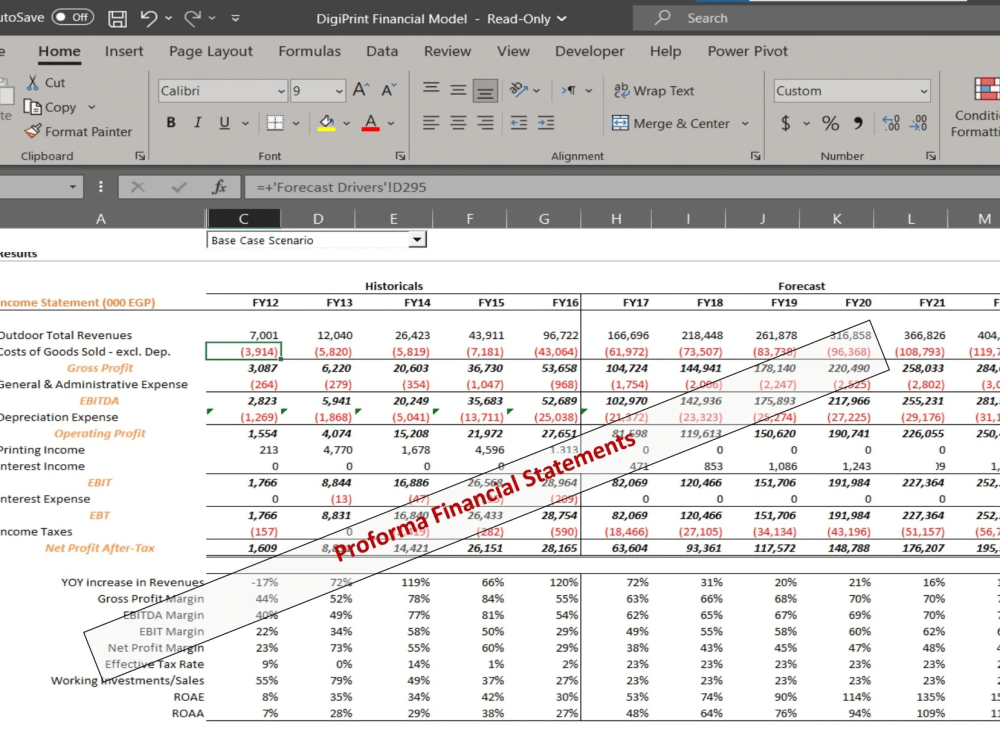1000x750 pixels.
Task: Click Increase Decimal icon
Action: tap(891, 123)
